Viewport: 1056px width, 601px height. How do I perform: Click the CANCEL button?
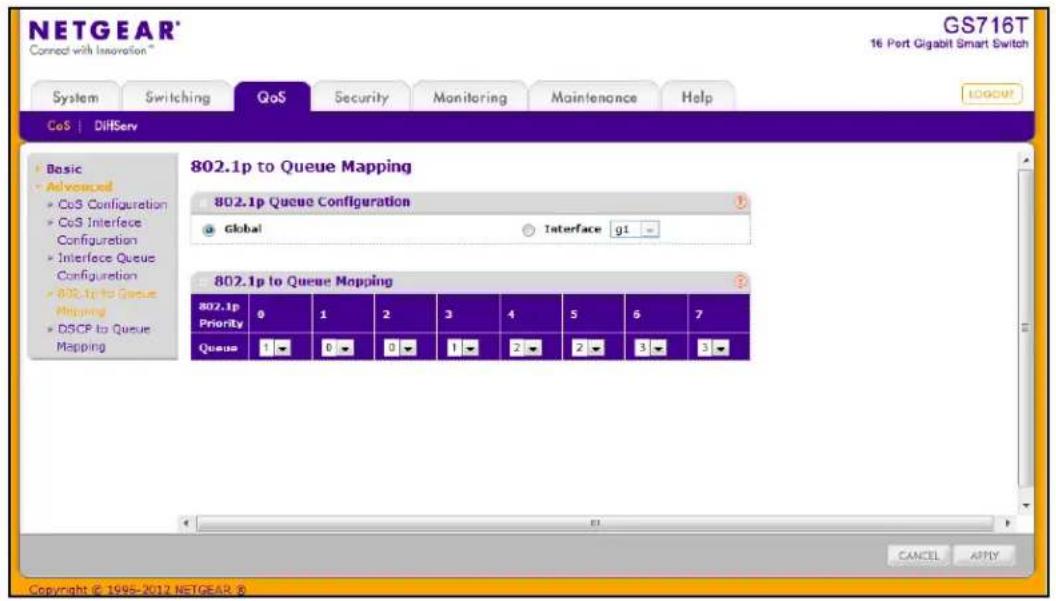pos(919,556)
